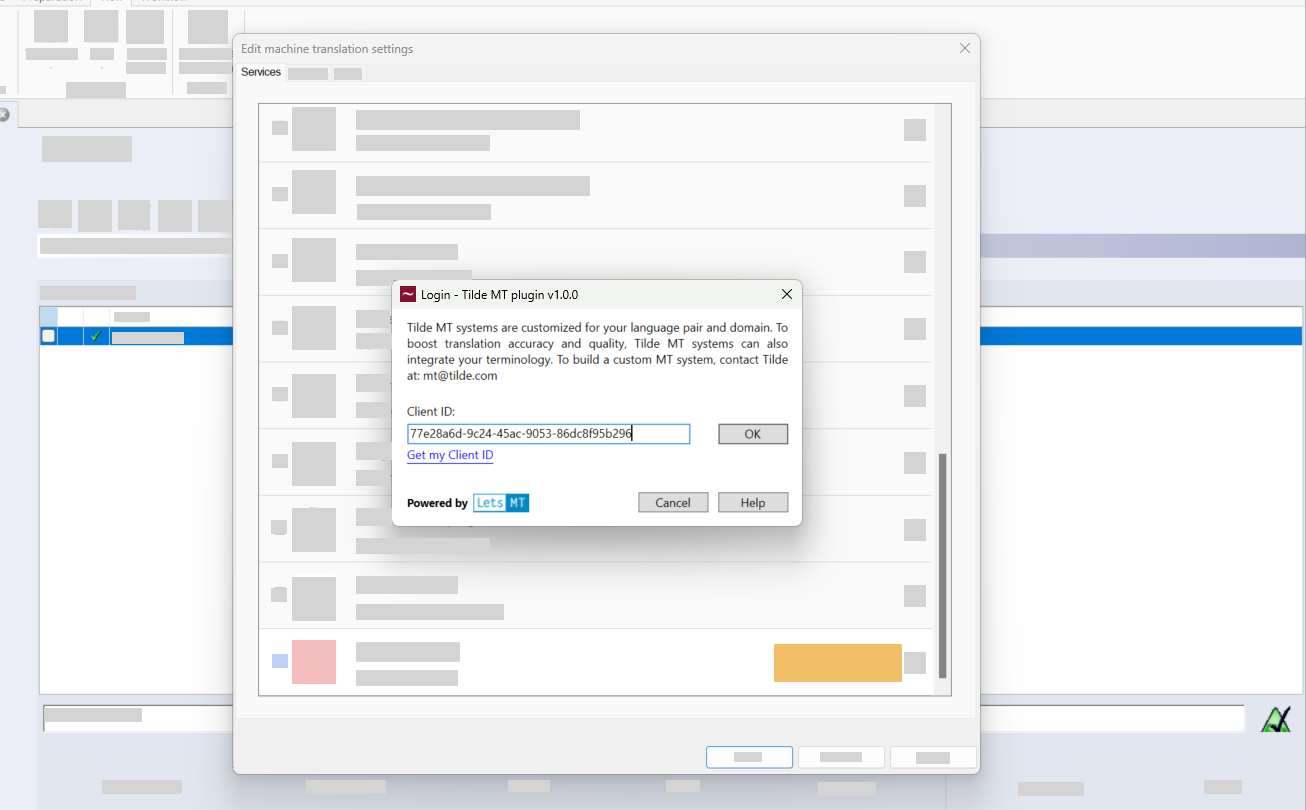Click the green icon at bottom right of main window
This screenshot has height=810, width=1306.
coord(1275,719)
